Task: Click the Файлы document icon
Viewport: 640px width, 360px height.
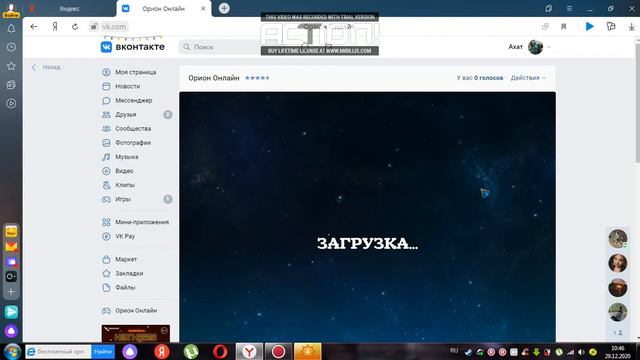Action: point(106,288)
